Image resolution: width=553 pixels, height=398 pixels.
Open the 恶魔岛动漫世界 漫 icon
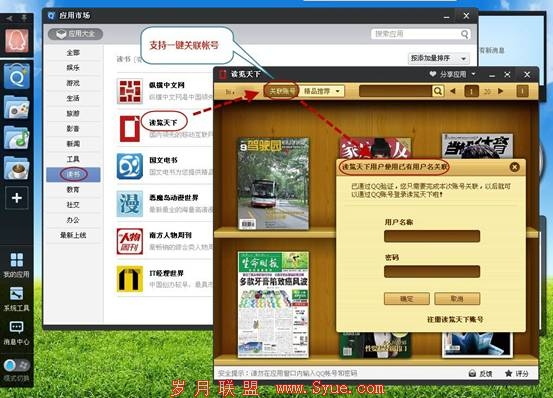pyautogui.click(x=130, y=204)
